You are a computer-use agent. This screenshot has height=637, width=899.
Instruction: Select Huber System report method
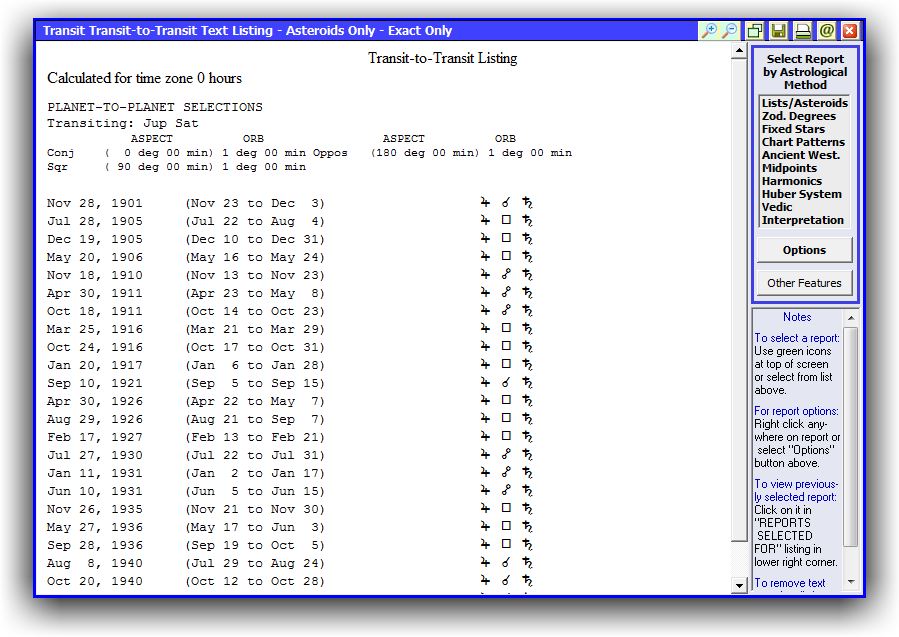[x=802, y=194]
